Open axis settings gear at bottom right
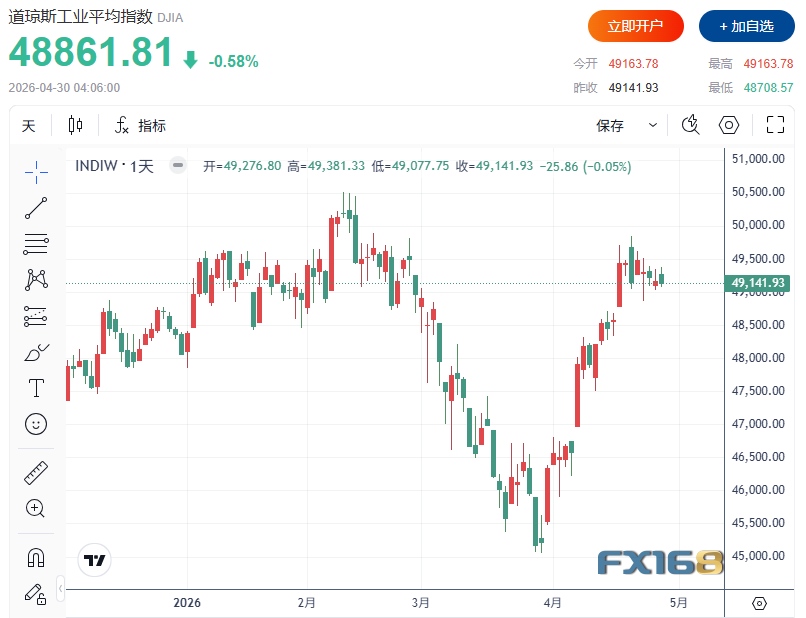Screen dimensions: 806x618 (x=759, y=603)
